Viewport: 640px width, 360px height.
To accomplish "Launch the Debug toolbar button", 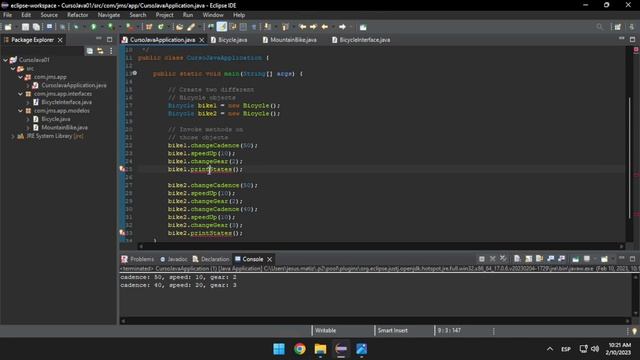I will pyautogui.click(x=76, y=27).
